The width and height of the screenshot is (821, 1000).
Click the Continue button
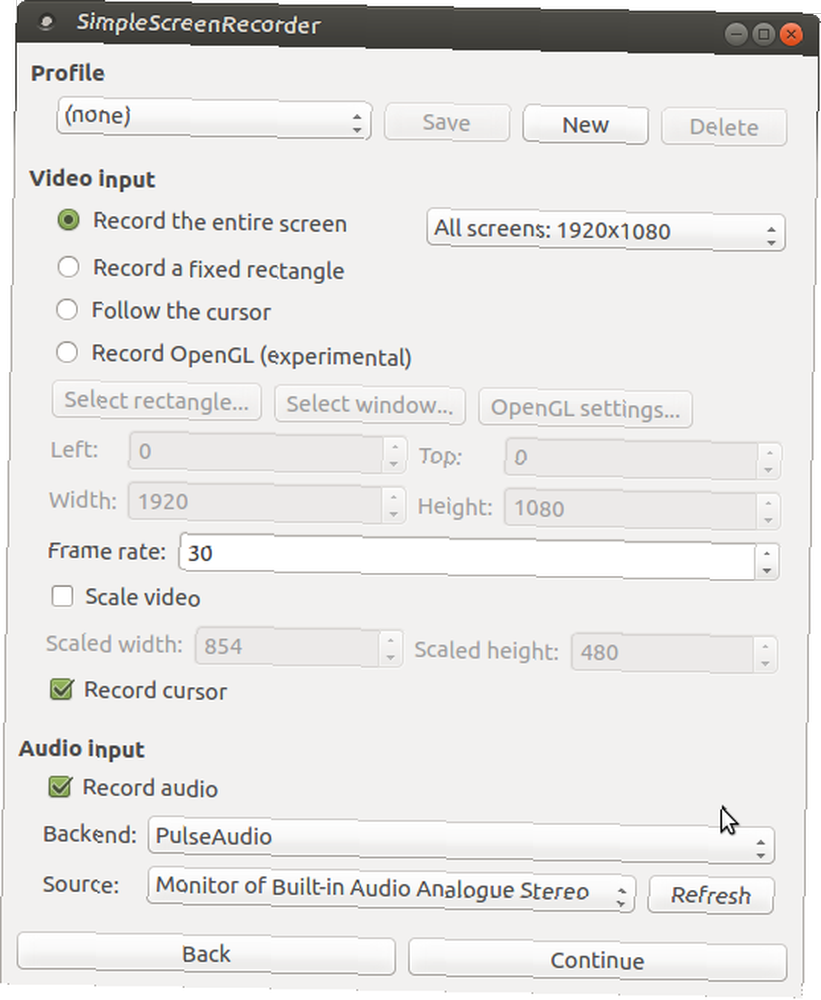click(x=597, y=960)
